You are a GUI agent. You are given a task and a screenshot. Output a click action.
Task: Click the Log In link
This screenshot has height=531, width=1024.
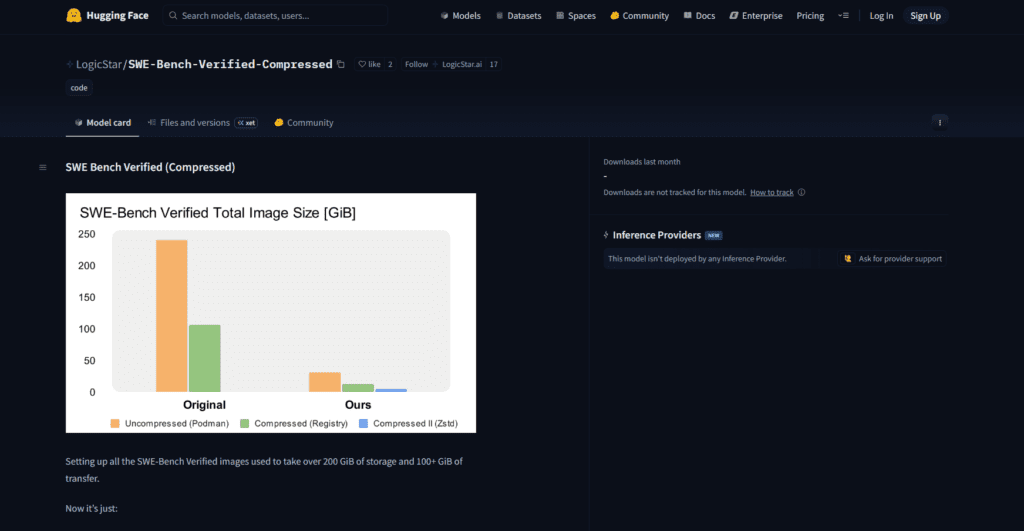click(x=881, y=16)
